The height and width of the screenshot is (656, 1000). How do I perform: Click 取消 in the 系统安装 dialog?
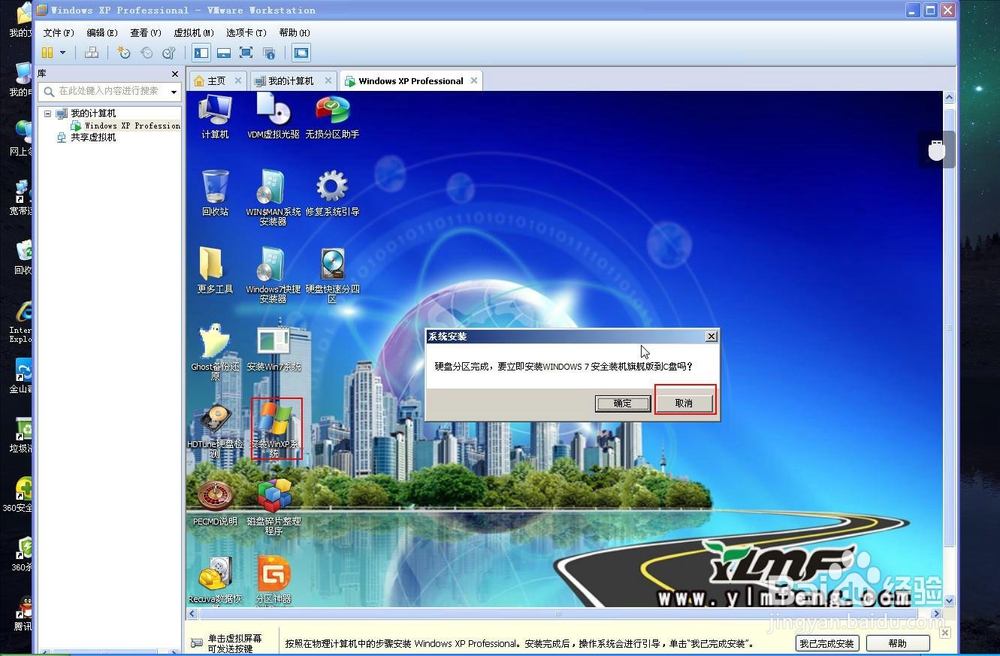pos(684,402)
